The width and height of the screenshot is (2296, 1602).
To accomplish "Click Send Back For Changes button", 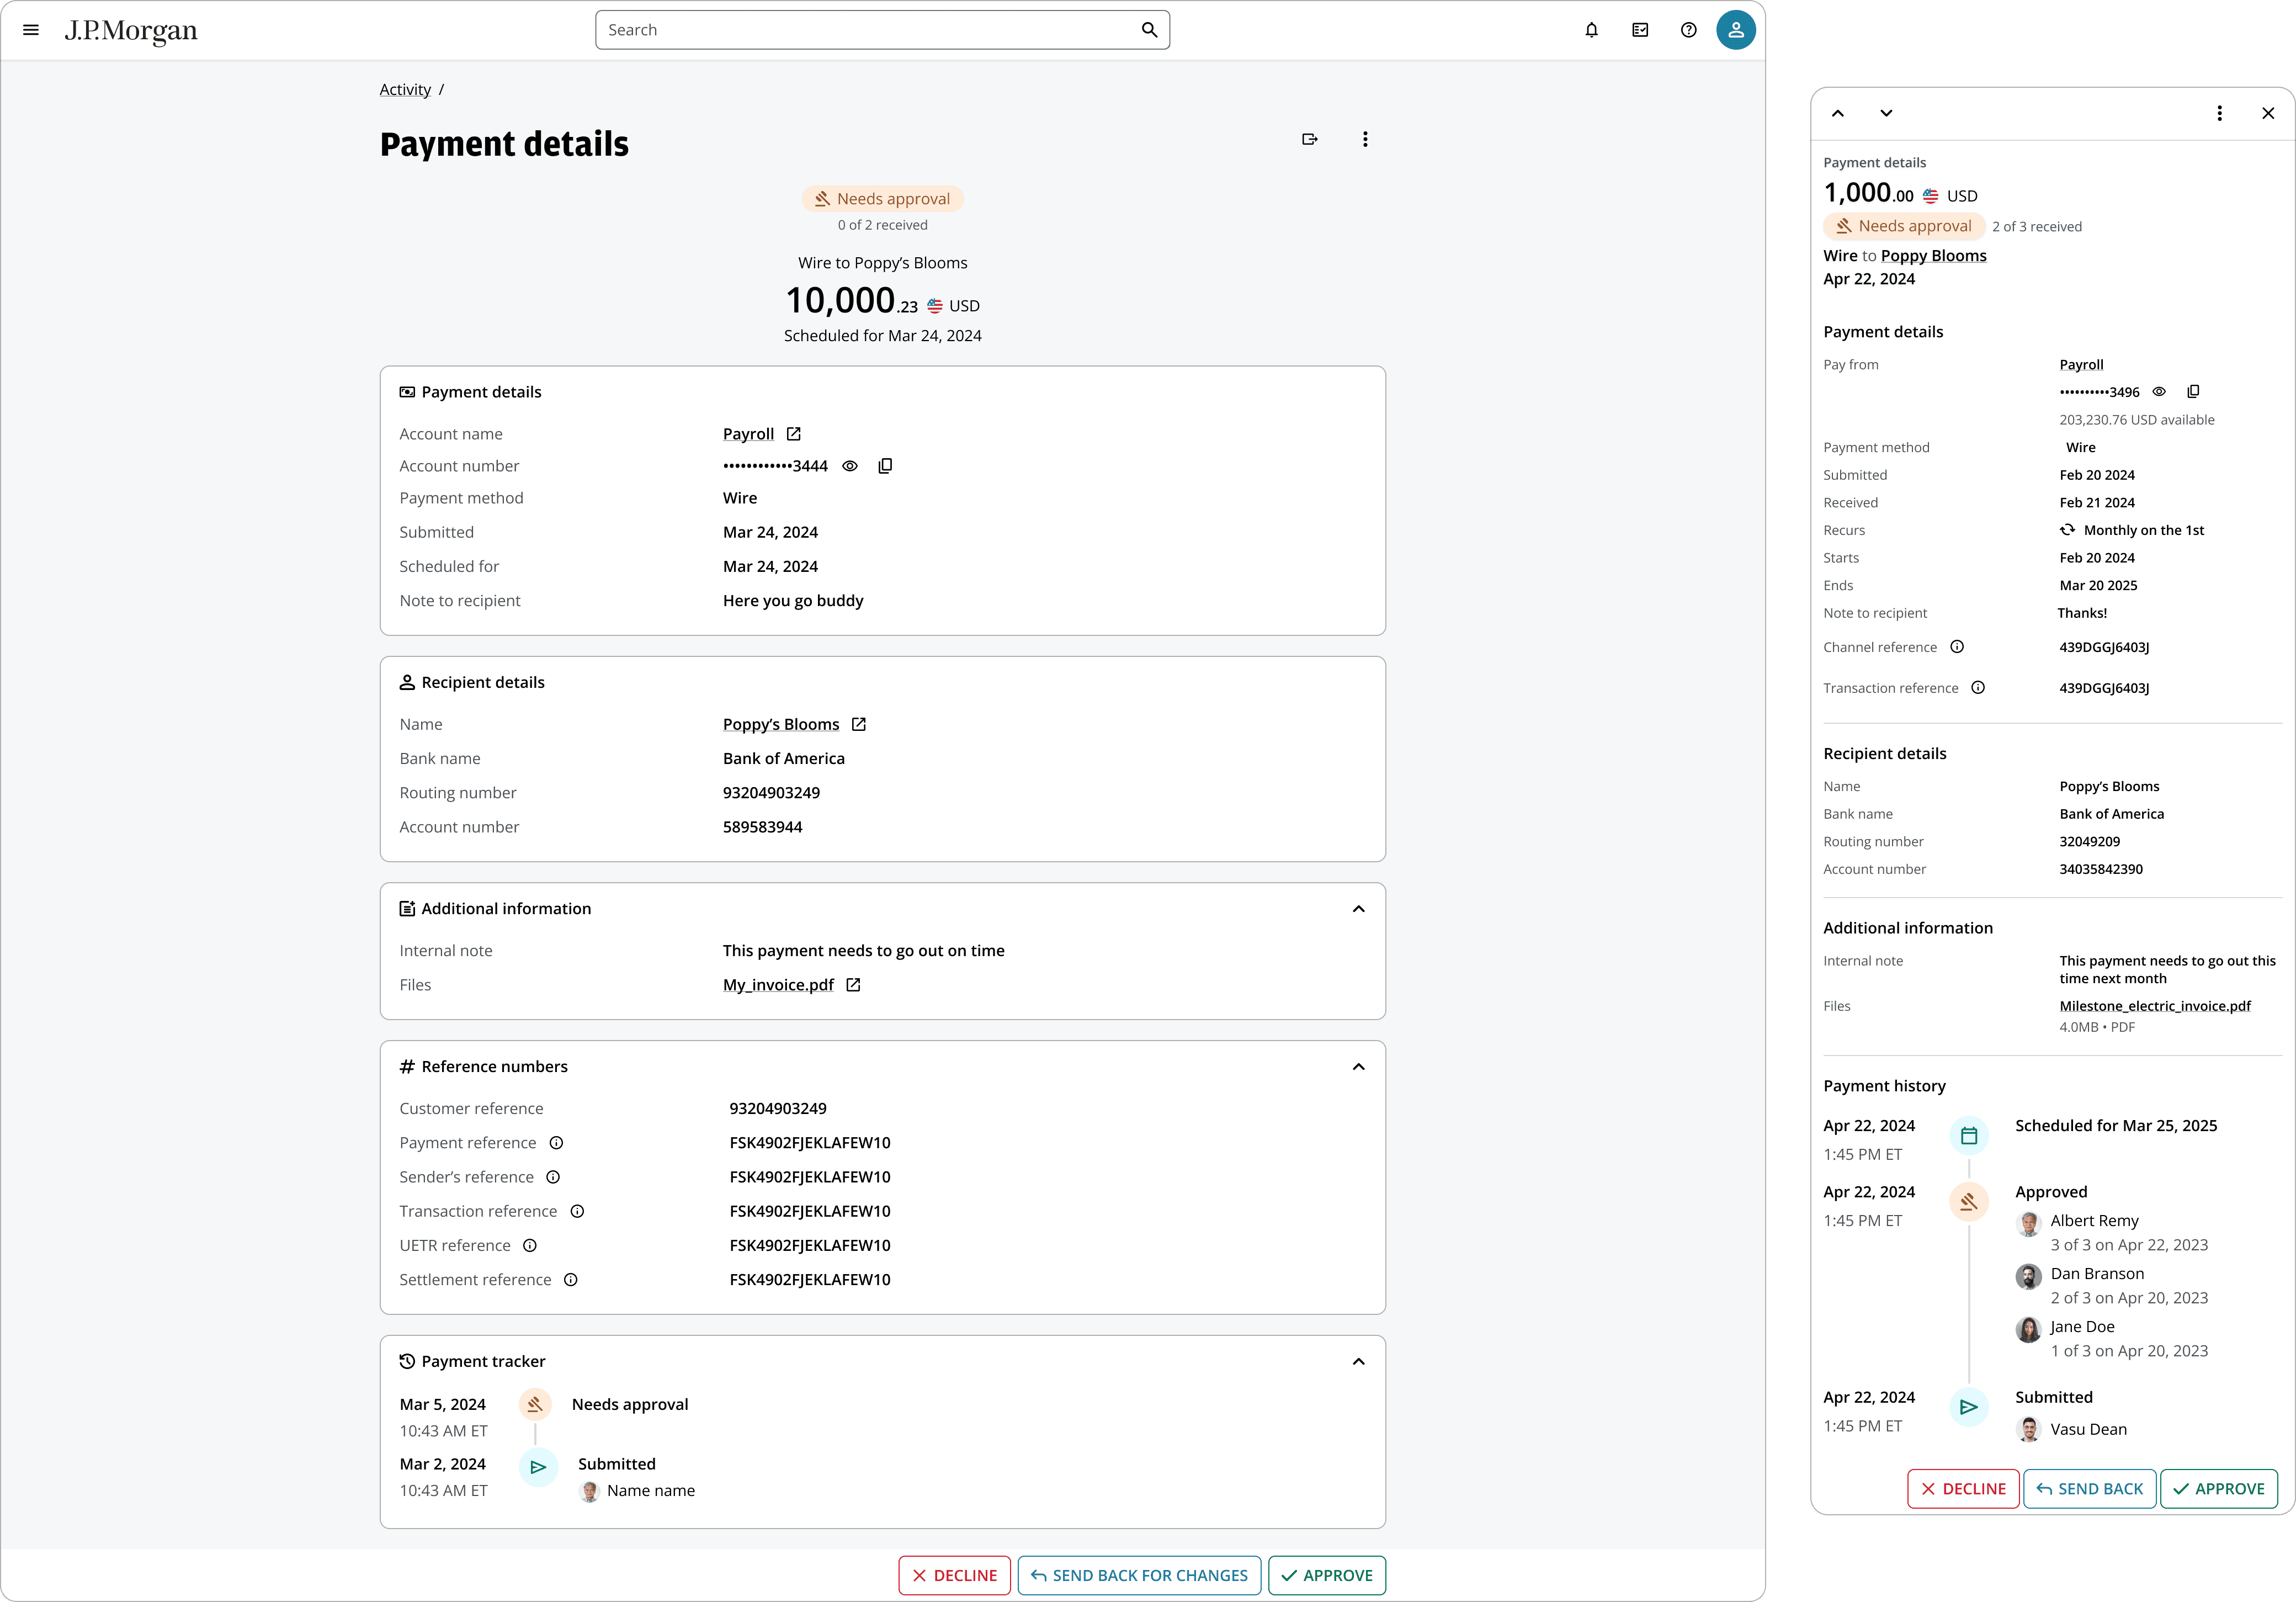I will (x=1139, y=1575).
